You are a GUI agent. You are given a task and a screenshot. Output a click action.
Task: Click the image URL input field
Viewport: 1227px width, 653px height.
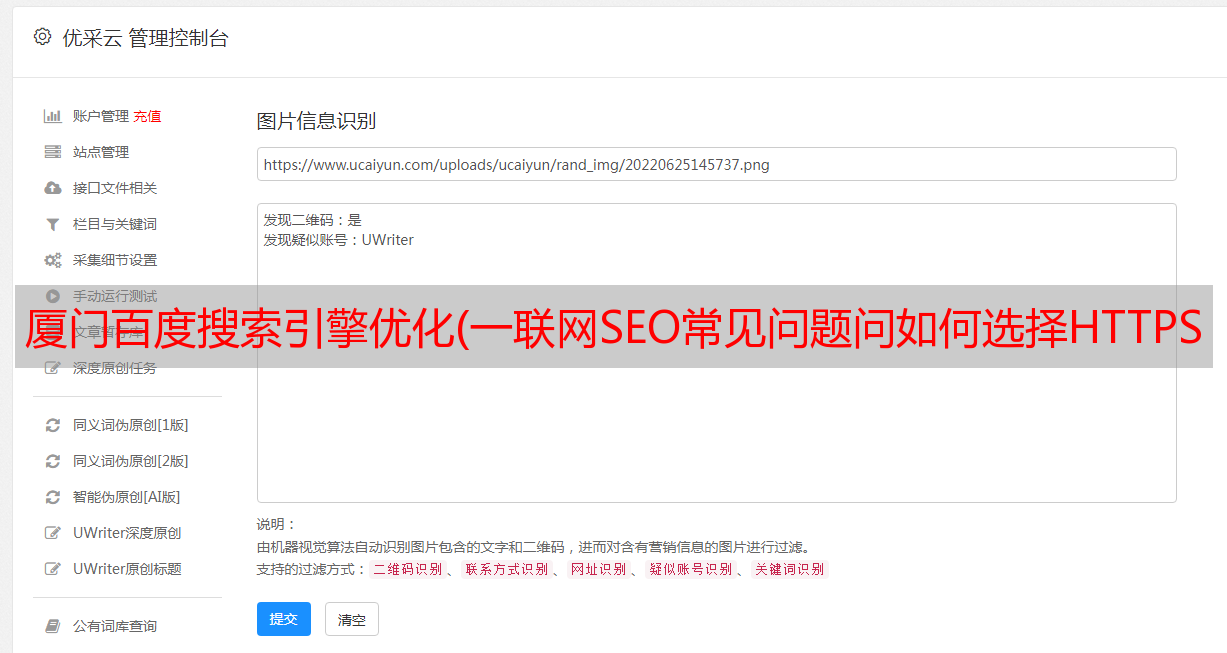point(716,164)
